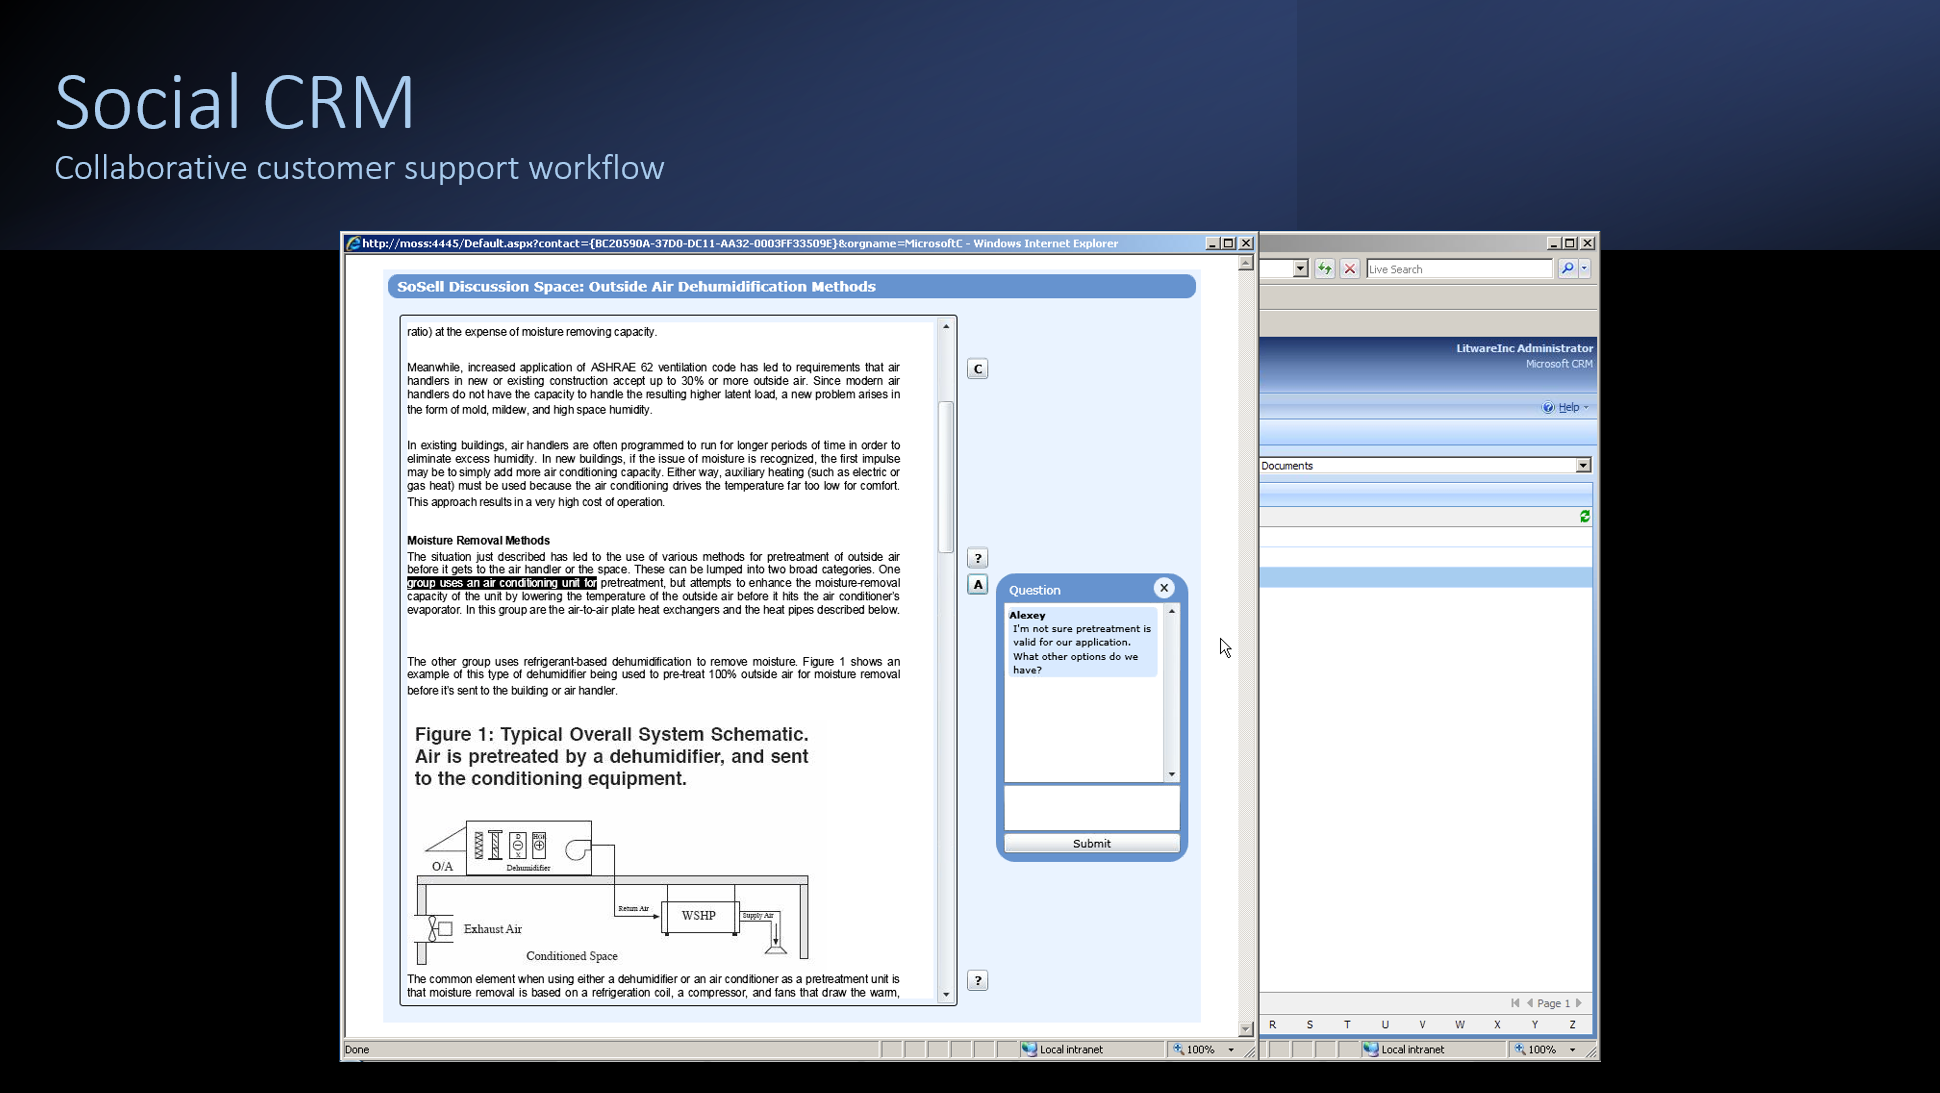Click the question mark marker near the figure
Viewport: 1940px width, 1093px height.
coord(977,980)
